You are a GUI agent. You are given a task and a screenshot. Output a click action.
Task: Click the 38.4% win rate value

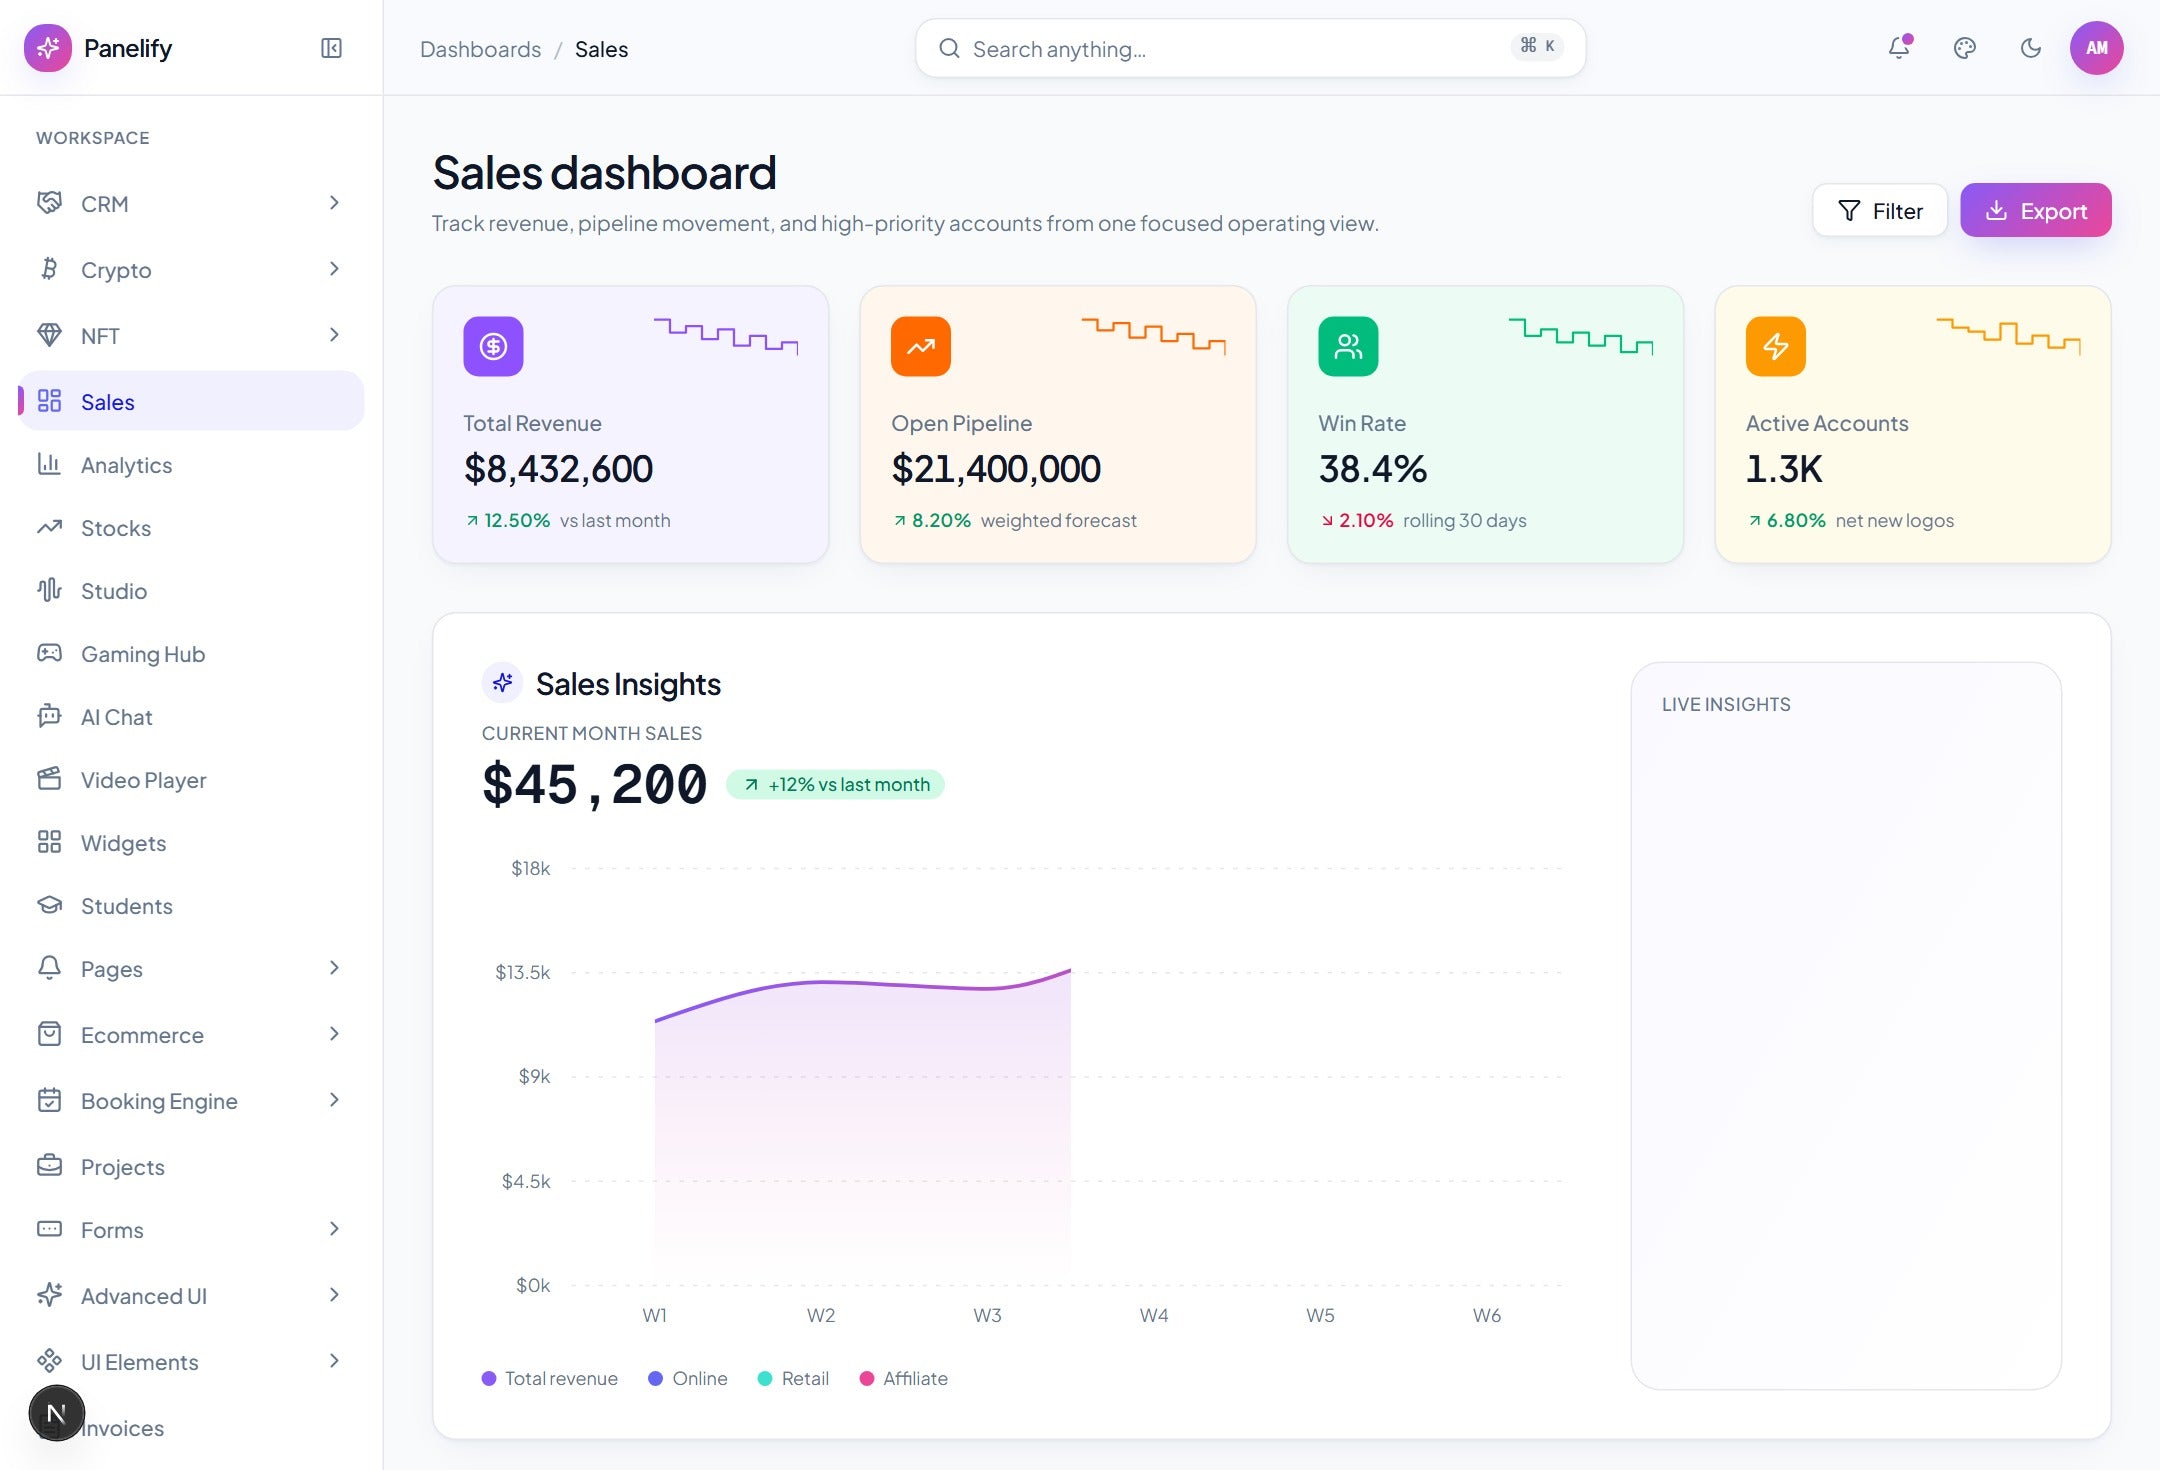point(1373,469)
